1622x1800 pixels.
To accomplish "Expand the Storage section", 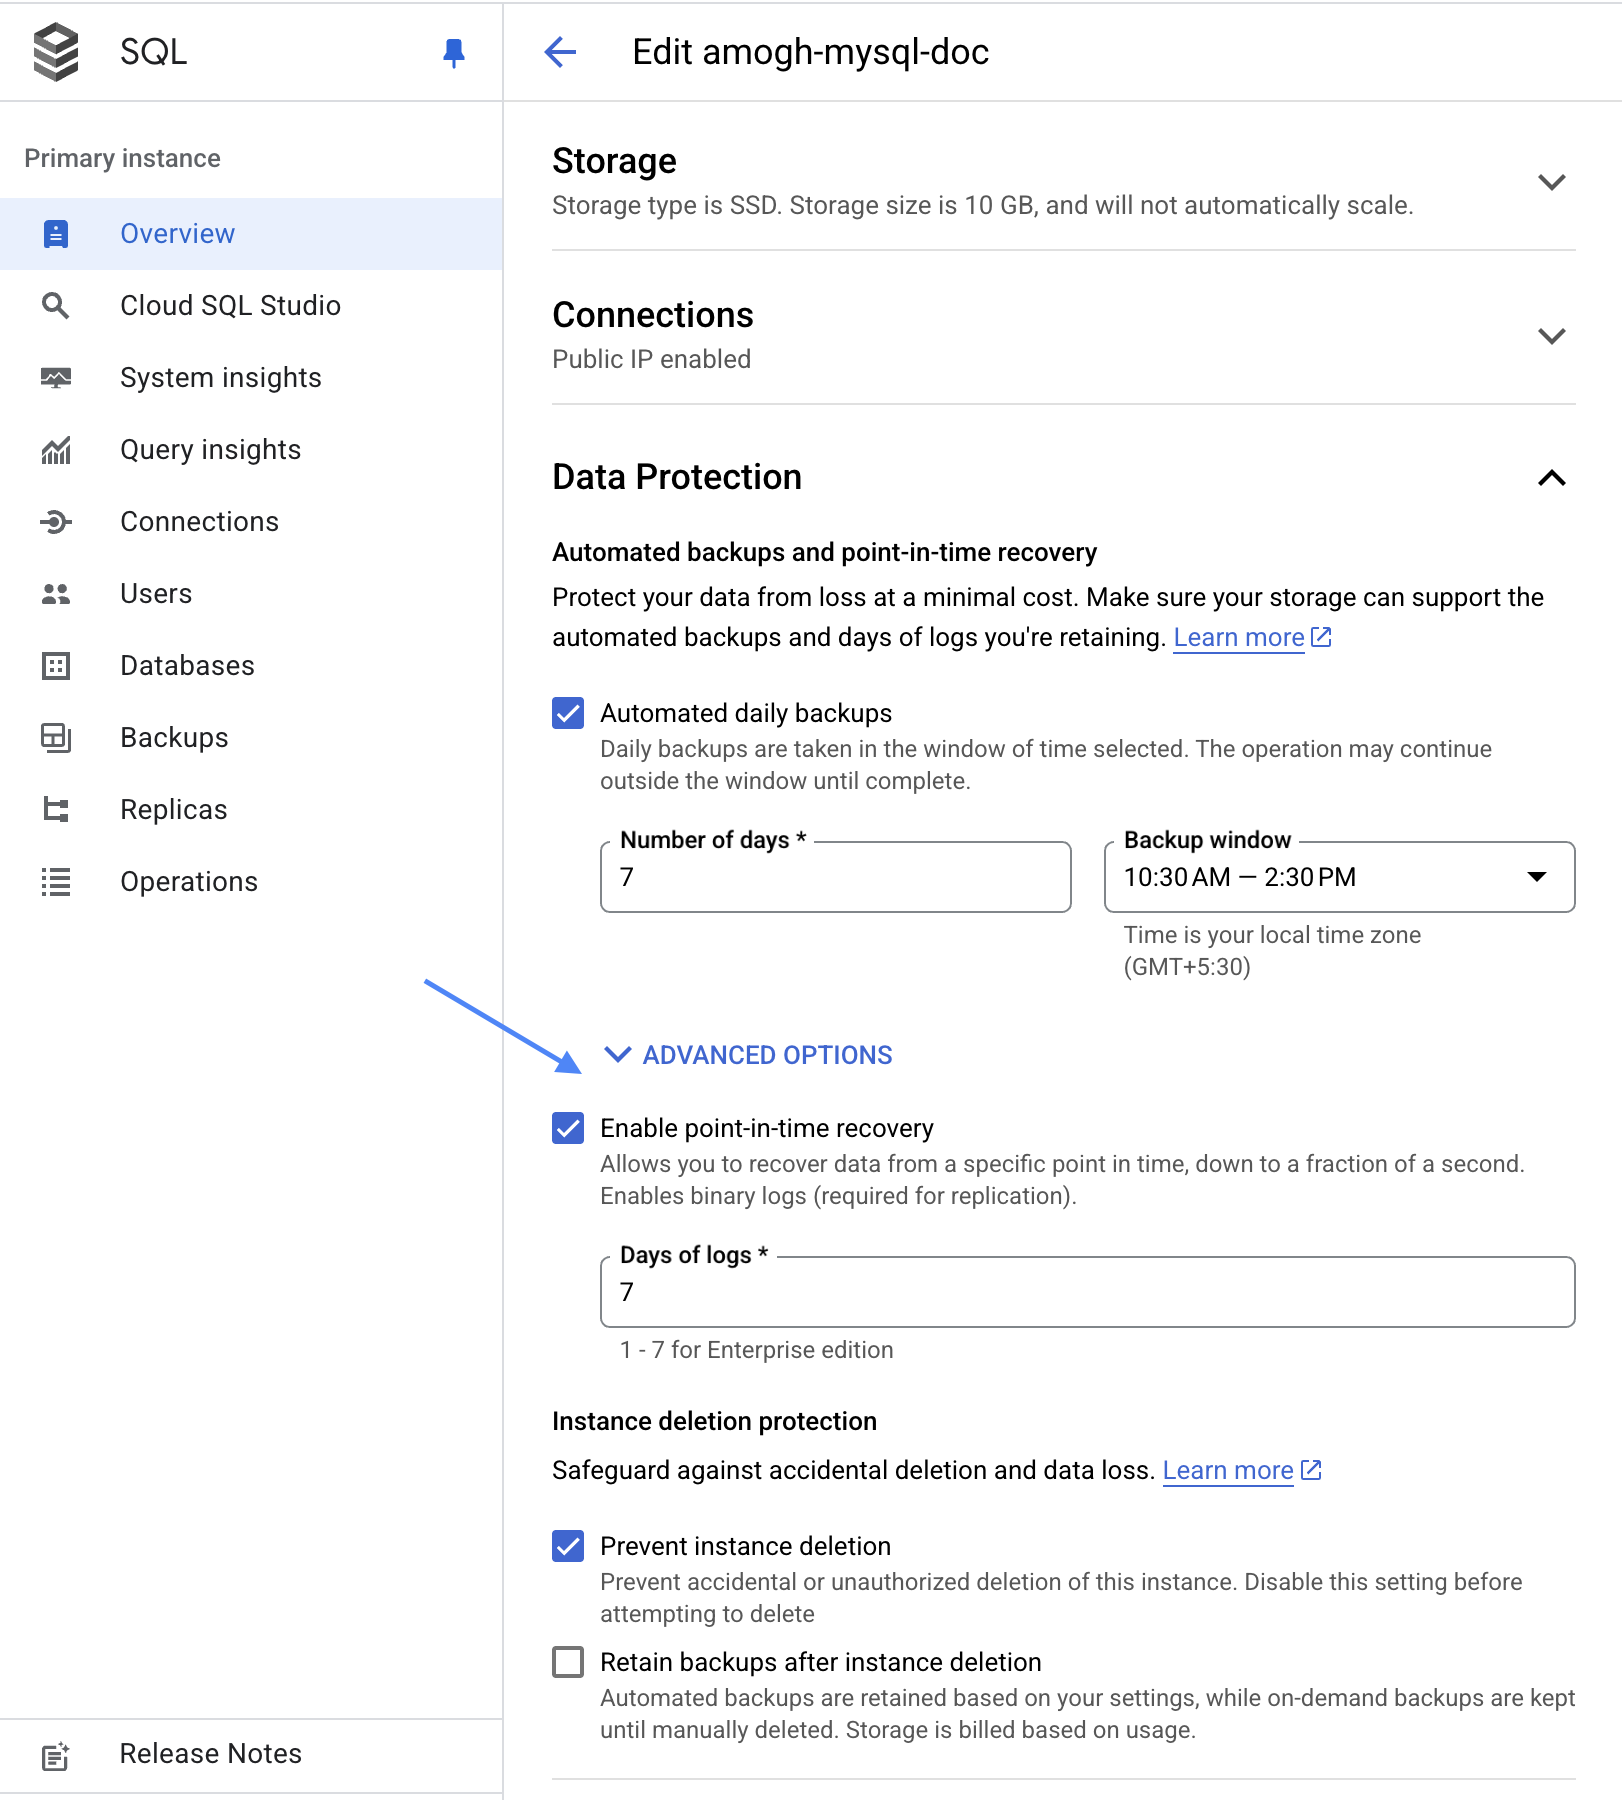I will point(1551,182).
